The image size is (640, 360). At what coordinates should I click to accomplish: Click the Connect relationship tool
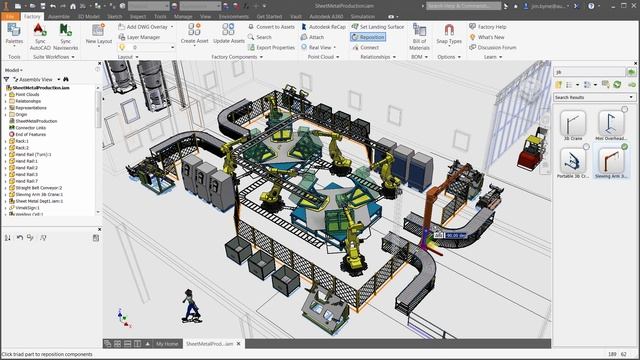click(x=366, y=47)
